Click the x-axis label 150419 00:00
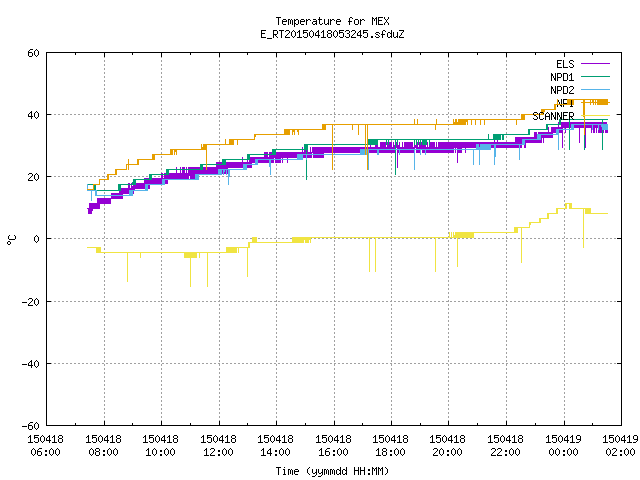Screen dimensions: 640x480 (564, 446)
